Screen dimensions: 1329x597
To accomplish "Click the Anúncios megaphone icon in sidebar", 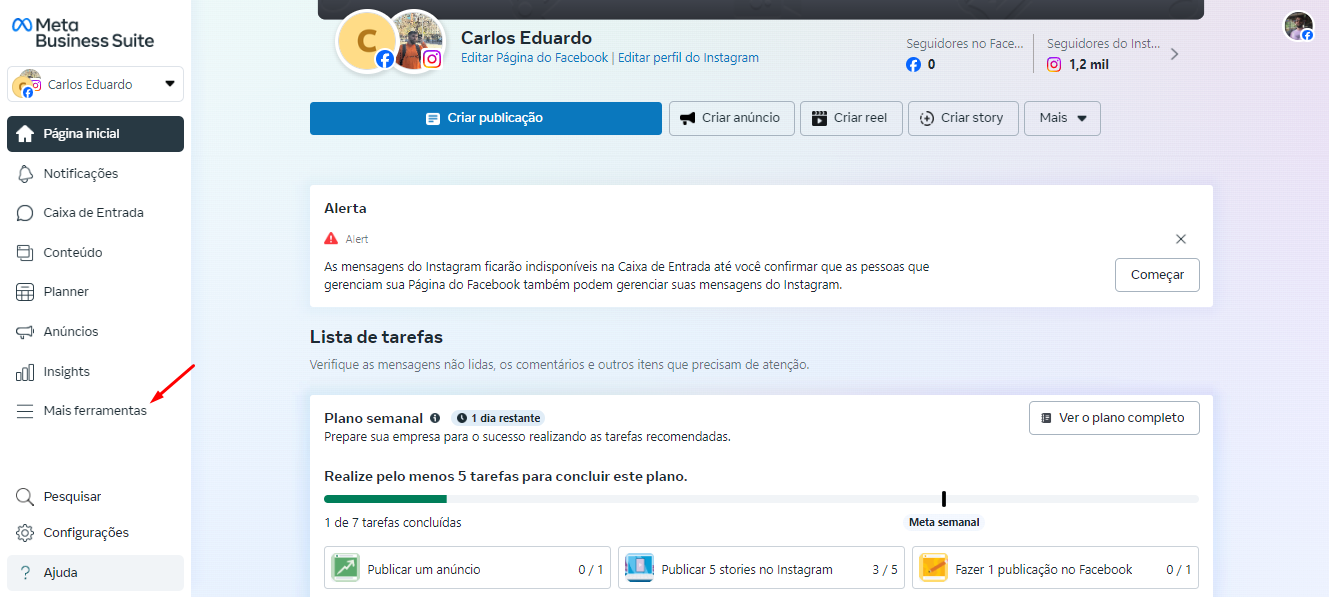I will click(x=26, y=332).
